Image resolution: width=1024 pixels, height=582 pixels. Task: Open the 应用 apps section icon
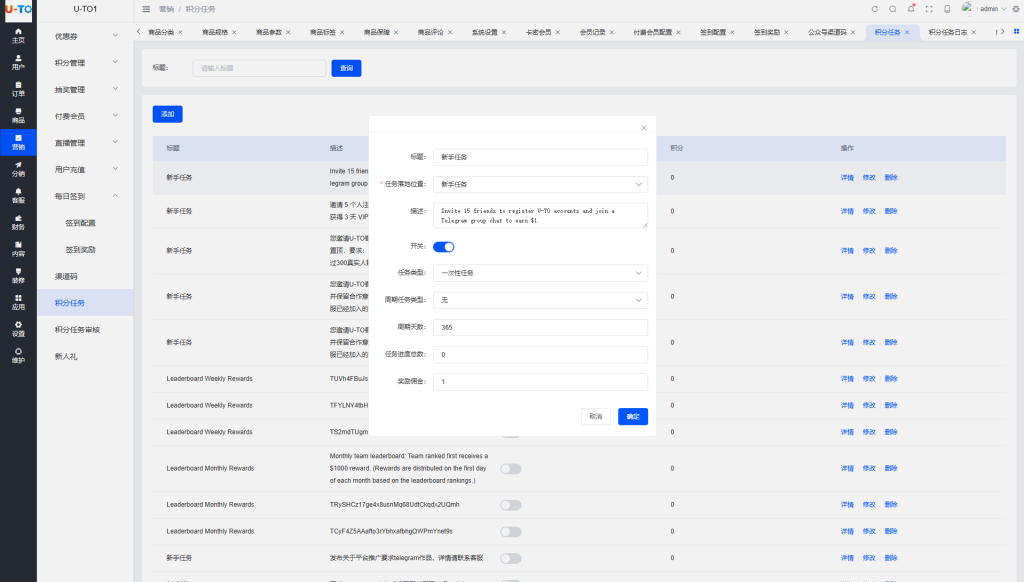(x=18, y=302)
